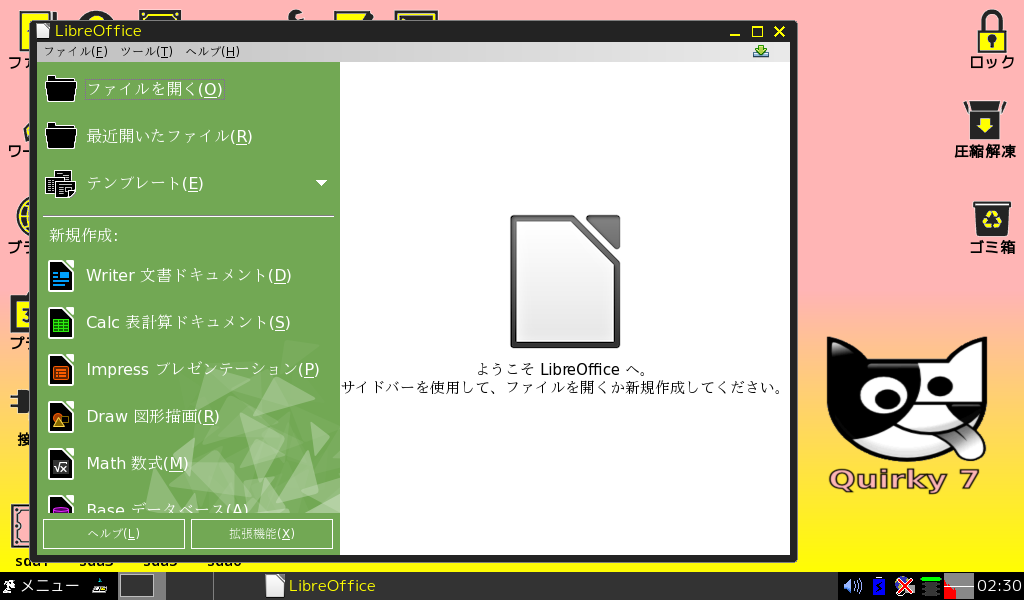Create an Impress プレゼンテーション
The height and width of the screenshot is (600, 1024).
(x=202, y=370)
